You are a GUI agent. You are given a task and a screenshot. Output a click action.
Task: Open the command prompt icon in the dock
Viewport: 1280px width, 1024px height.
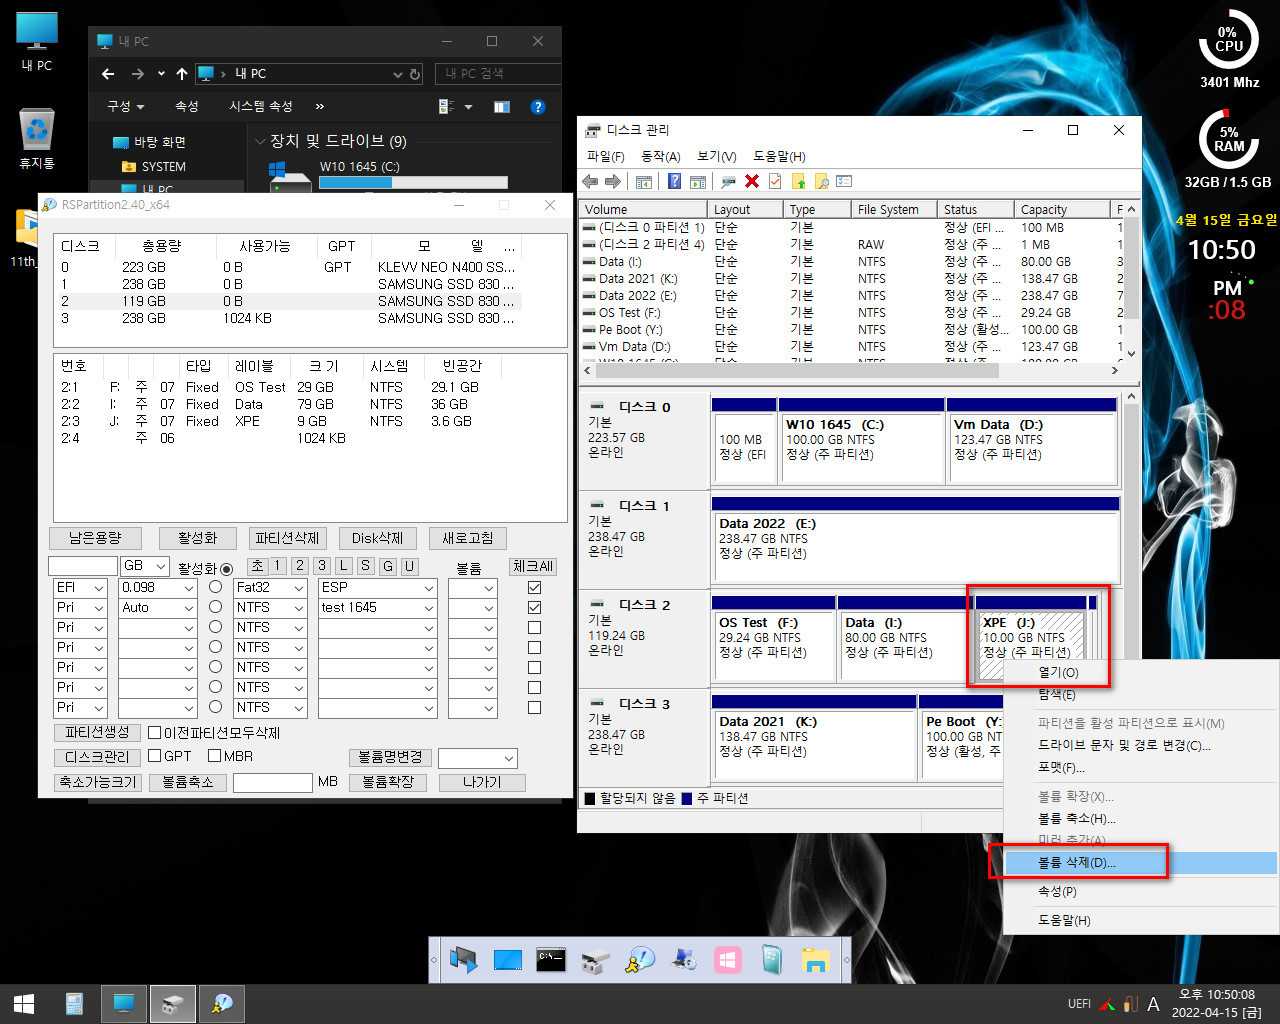pos(551,960)
